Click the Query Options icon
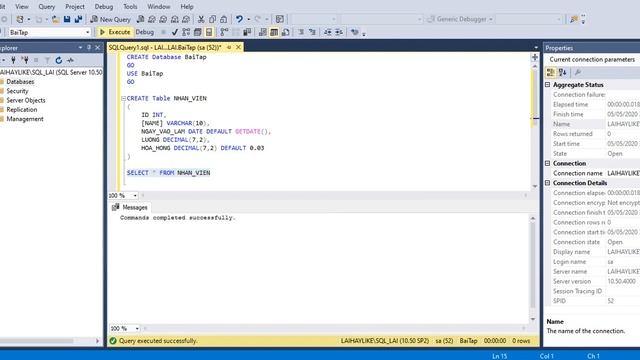Screen dimensions: 640x360 [198, 32]
